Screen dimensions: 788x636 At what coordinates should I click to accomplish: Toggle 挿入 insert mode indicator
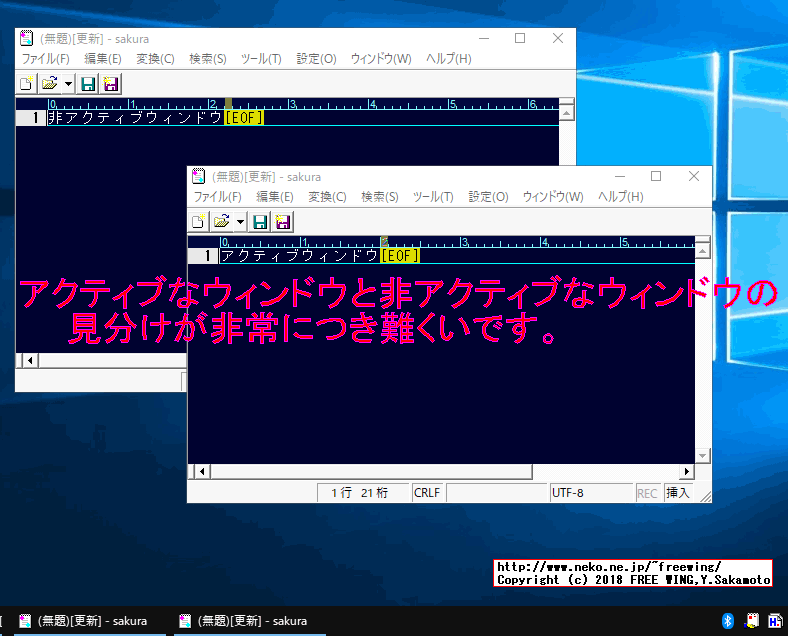[677, 493]
